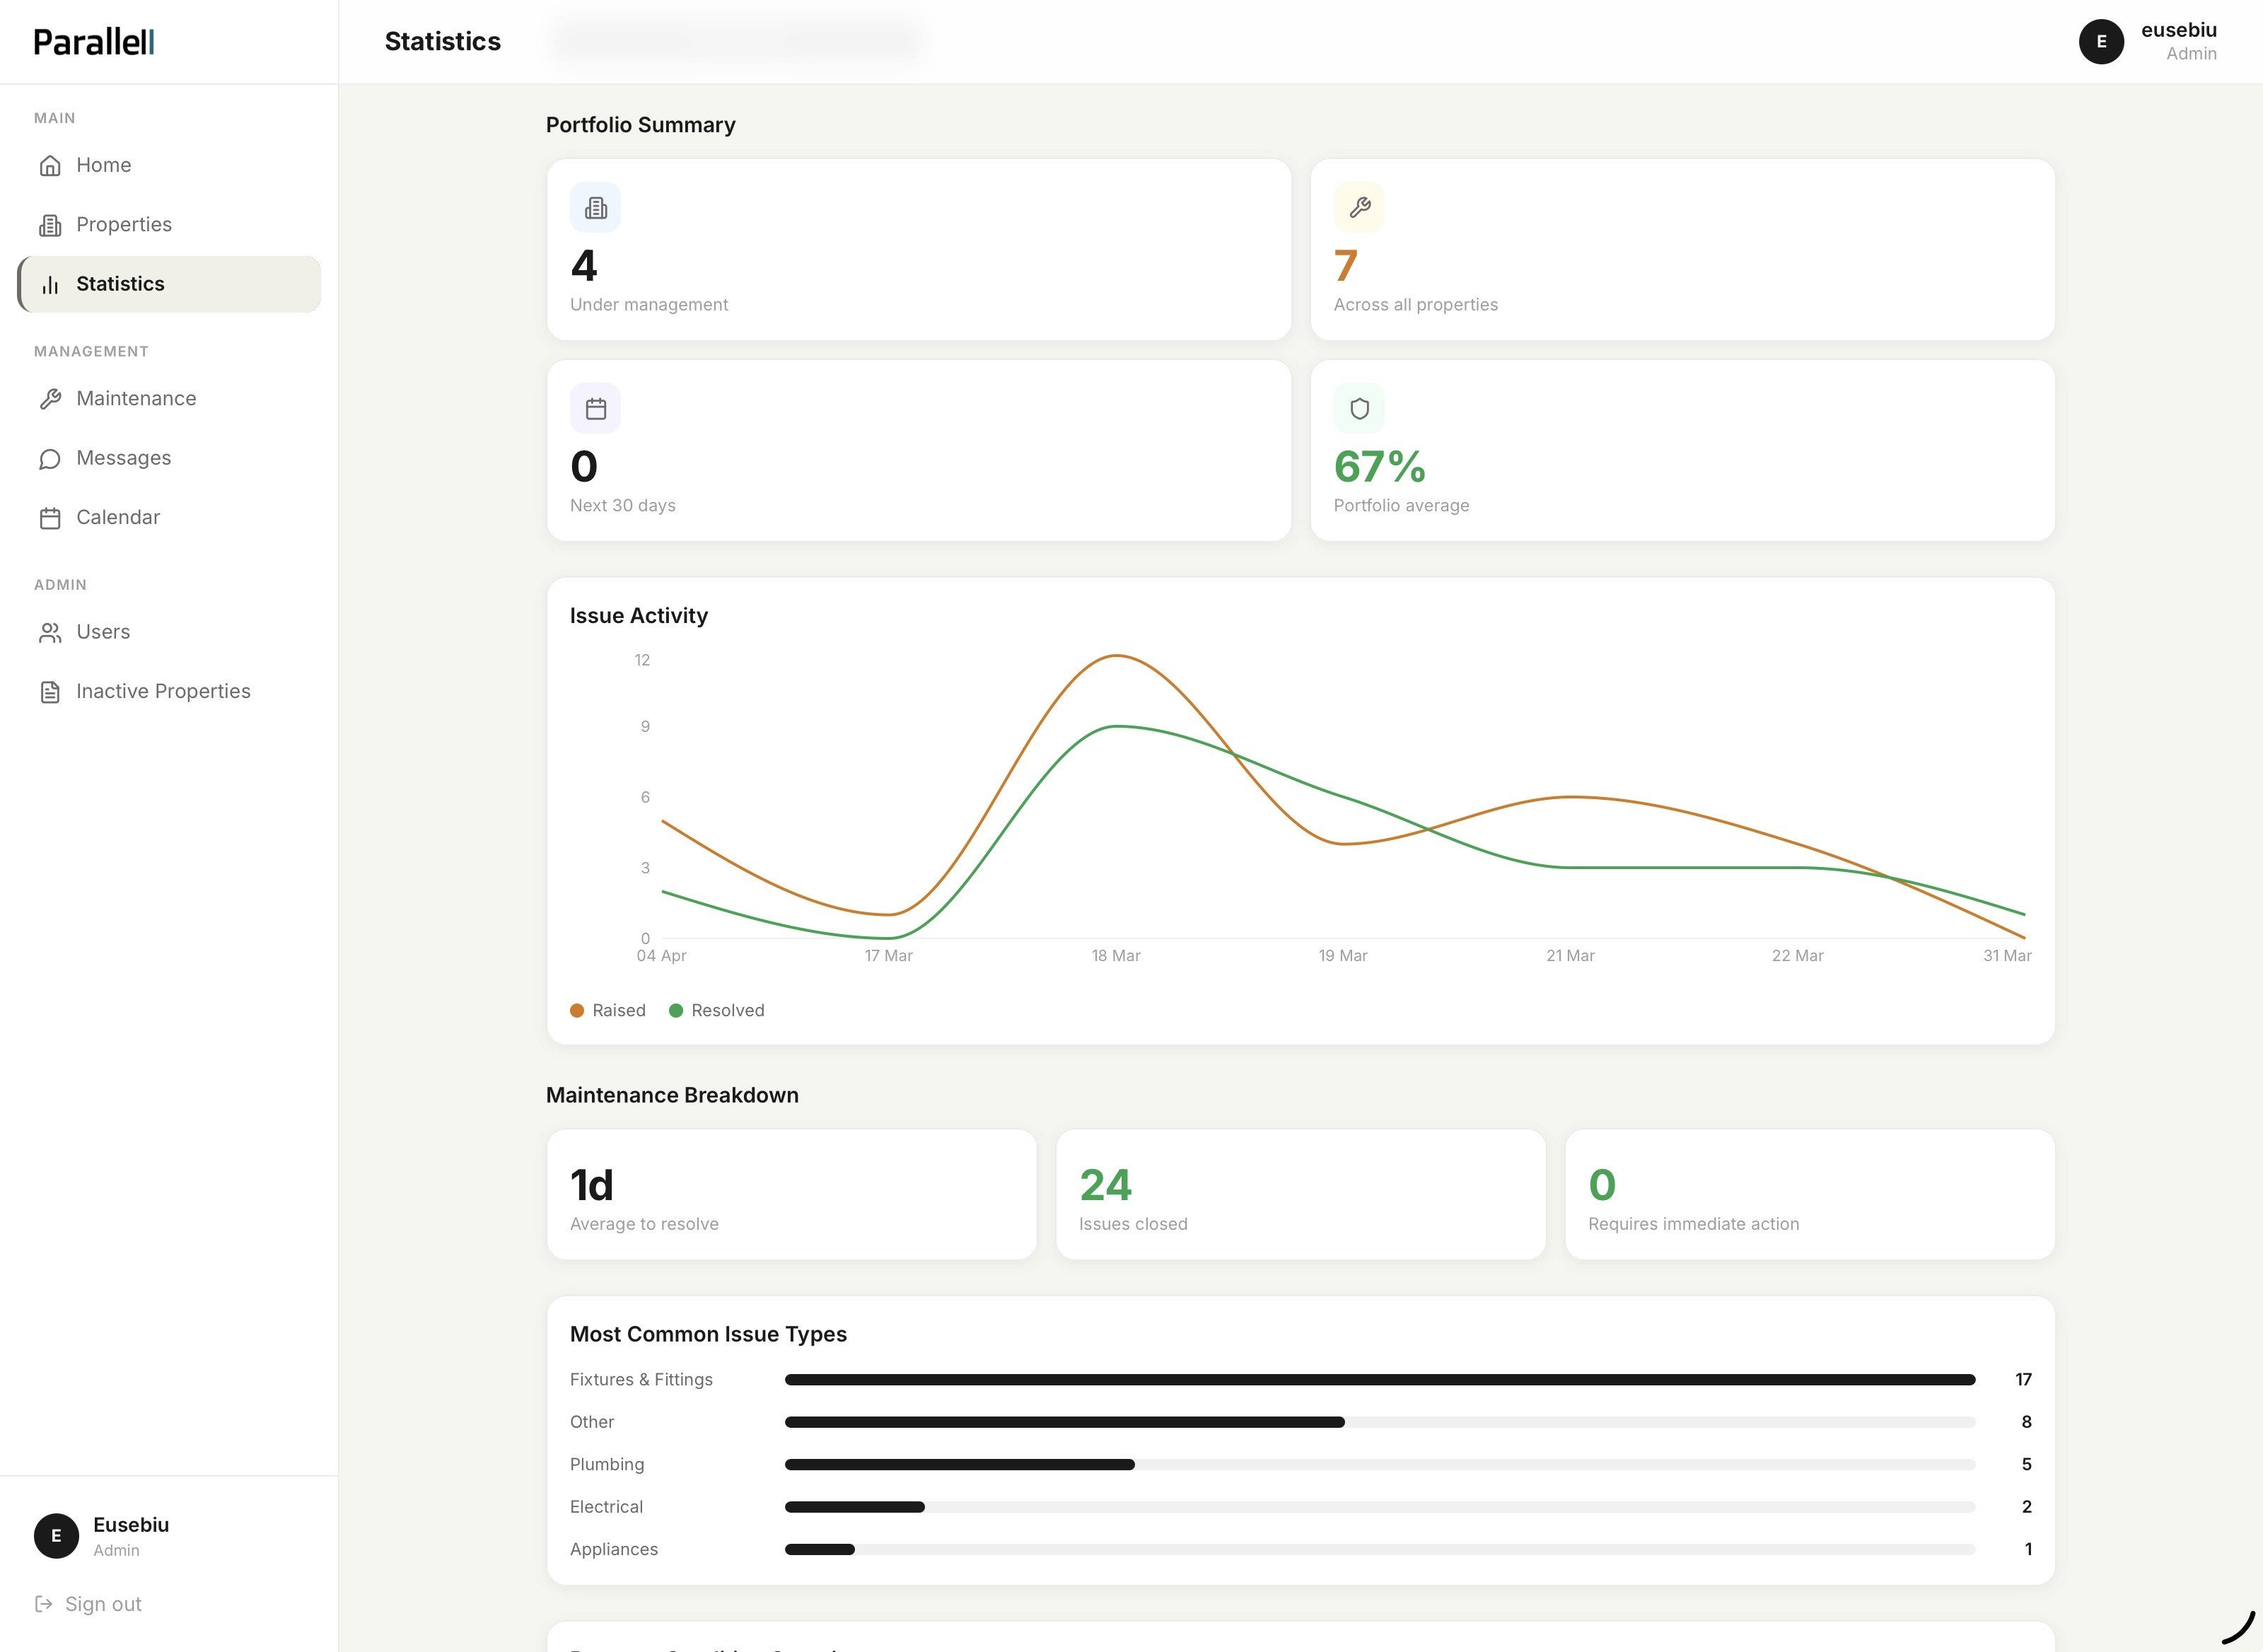Open the Eusebiu profile at sidebar bottom
The height and width of the screenshot is (1652, 2263).
coord(130,1535)
